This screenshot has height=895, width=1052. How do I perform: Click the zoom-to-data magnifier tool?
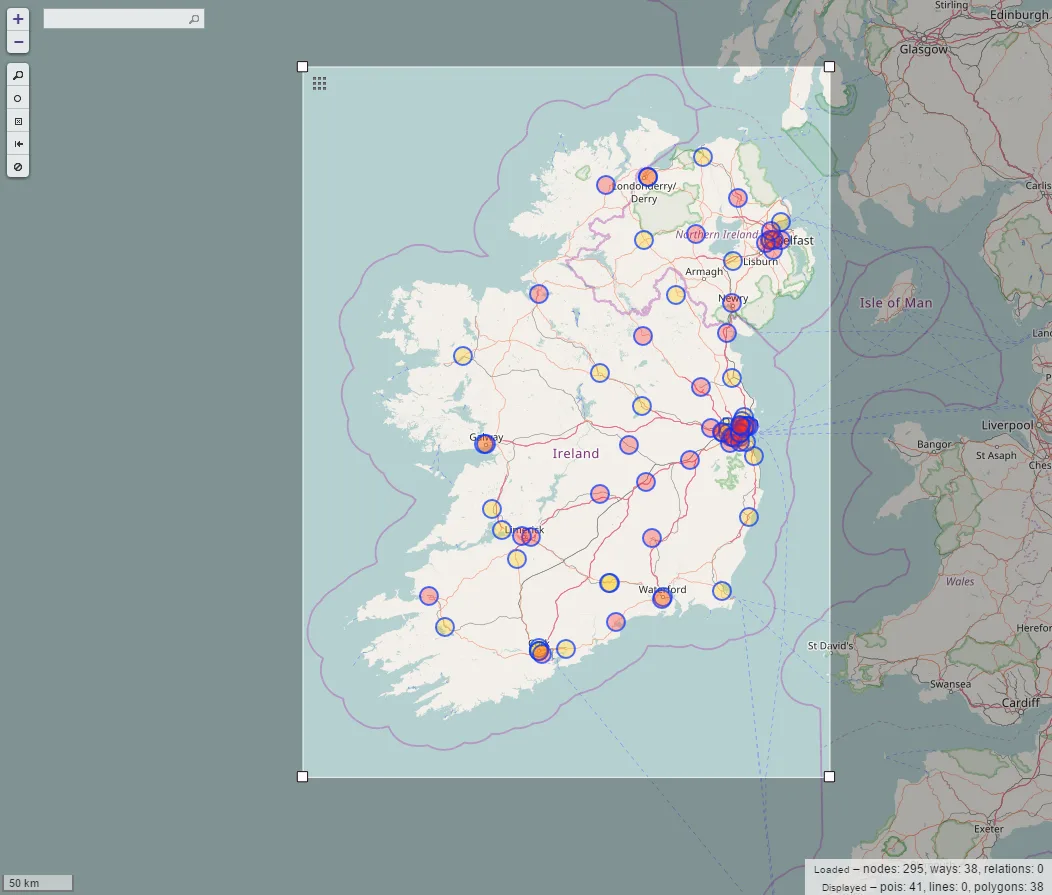point(18,75)
